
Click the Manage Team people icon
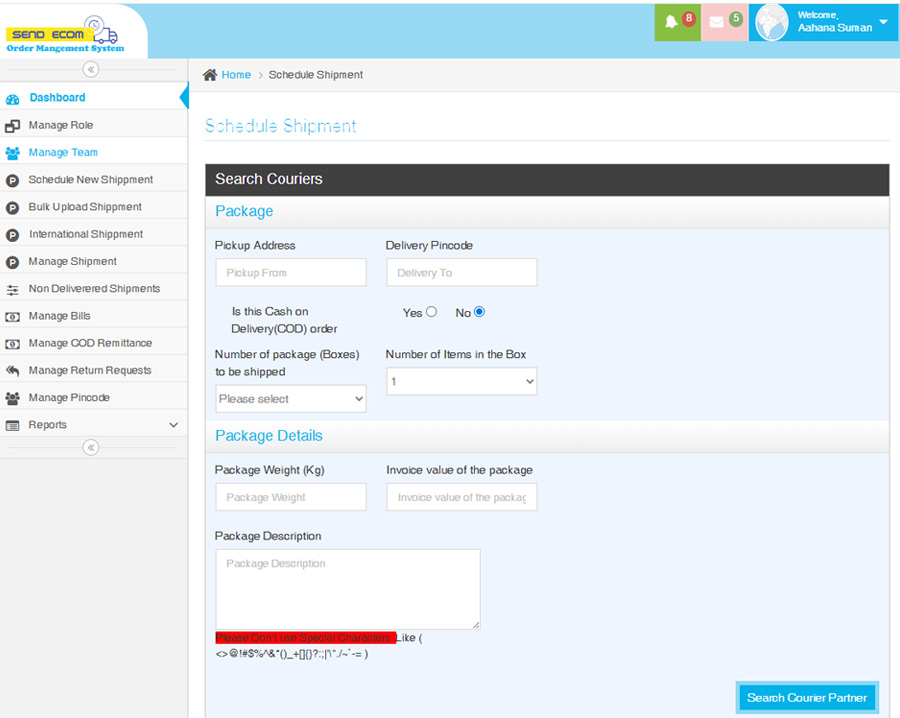(12, 153)
